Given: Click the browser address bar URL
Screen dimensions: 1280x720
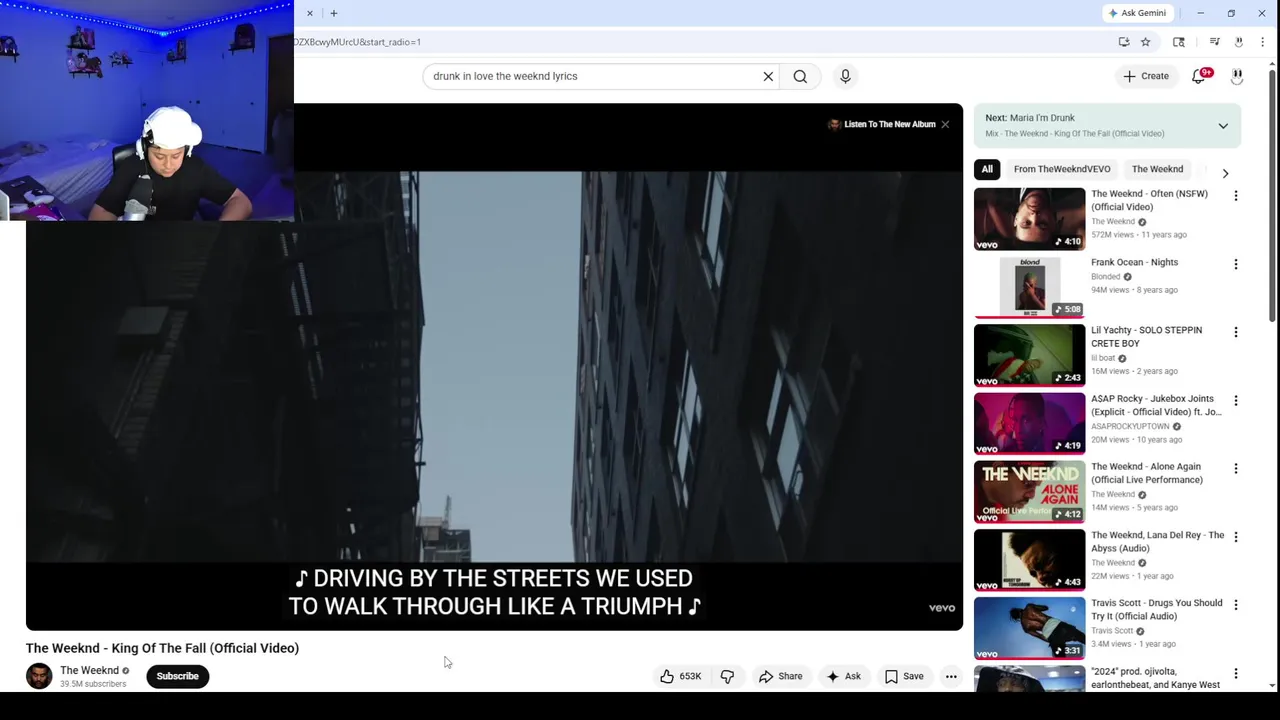Looking at the screenshot, I should point(357,42).
